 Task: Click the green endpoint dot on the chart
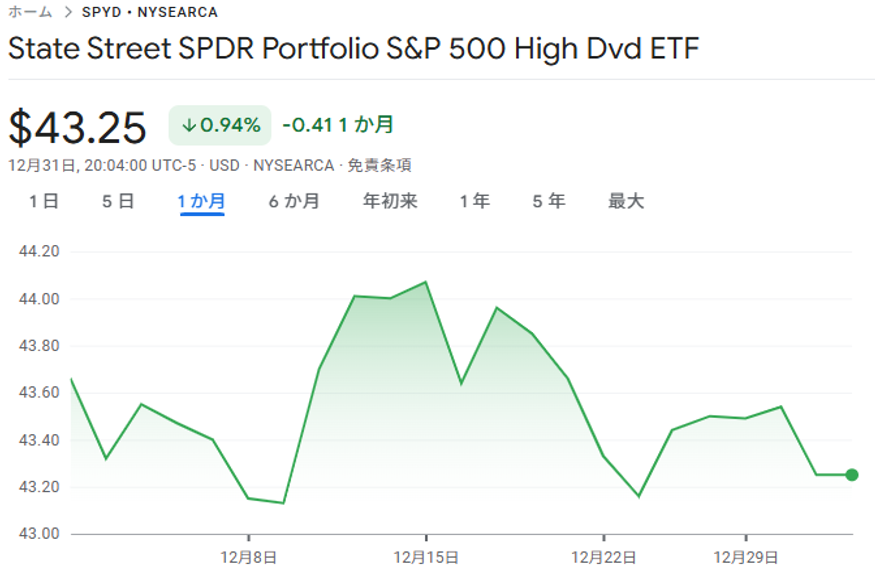[x=852, y=474]
